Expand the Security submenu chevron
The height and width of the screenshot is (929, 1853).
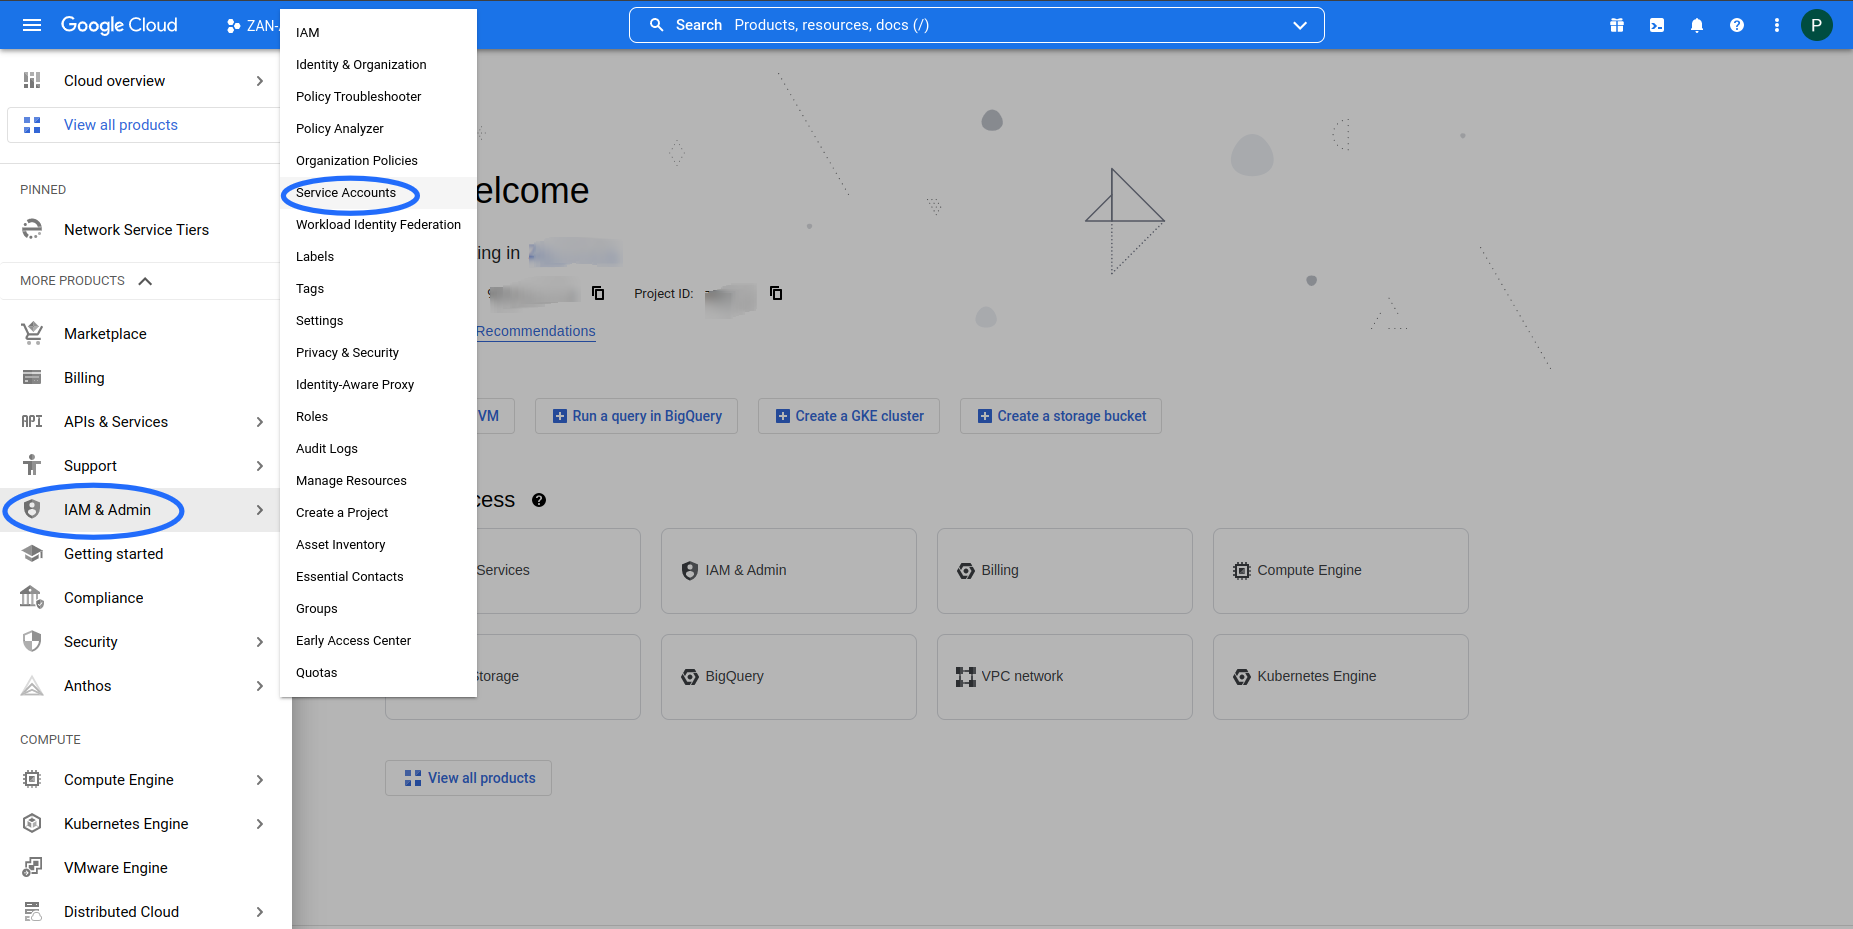point(260,642)
